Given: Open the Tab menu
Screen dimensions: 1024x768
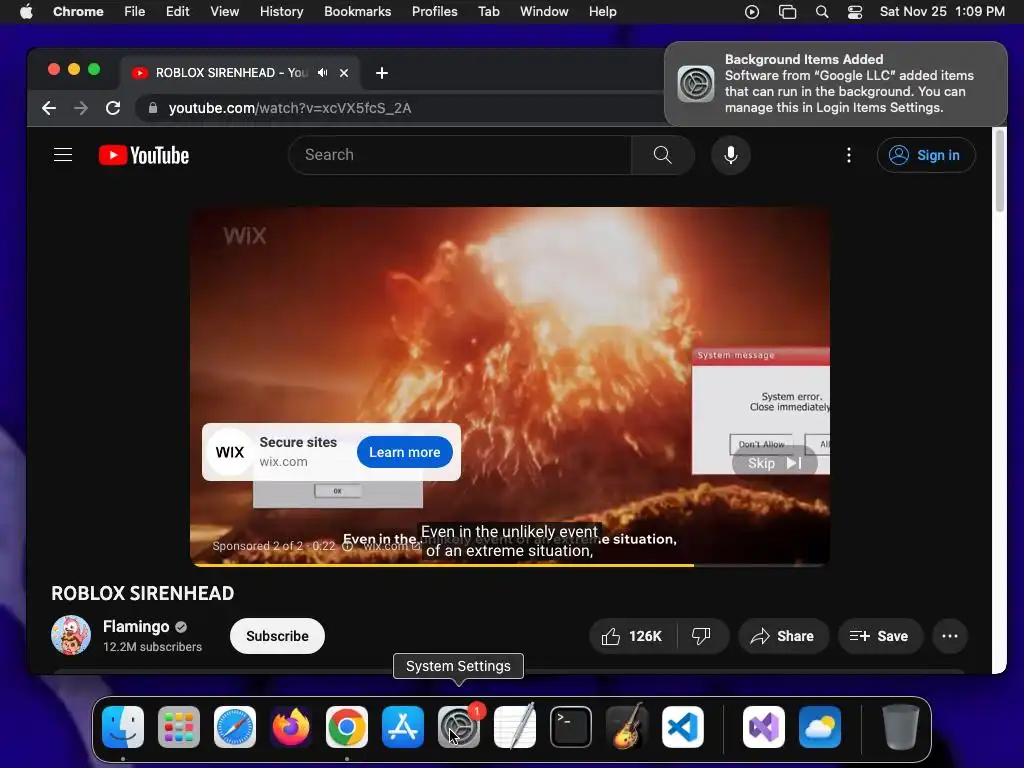Looking at the screenshot, I should click(x=488, y=12).
